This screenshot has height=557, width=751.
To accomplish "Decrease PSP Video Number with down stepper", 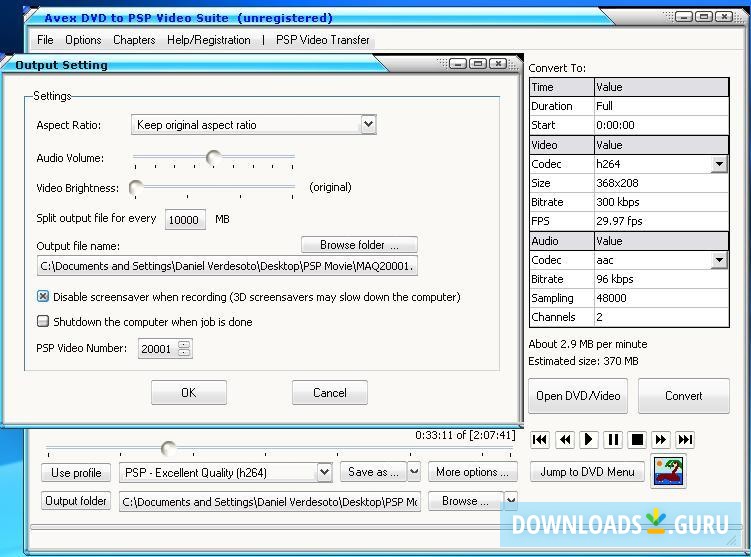I will pyautogui.click(x=184, y=352).
